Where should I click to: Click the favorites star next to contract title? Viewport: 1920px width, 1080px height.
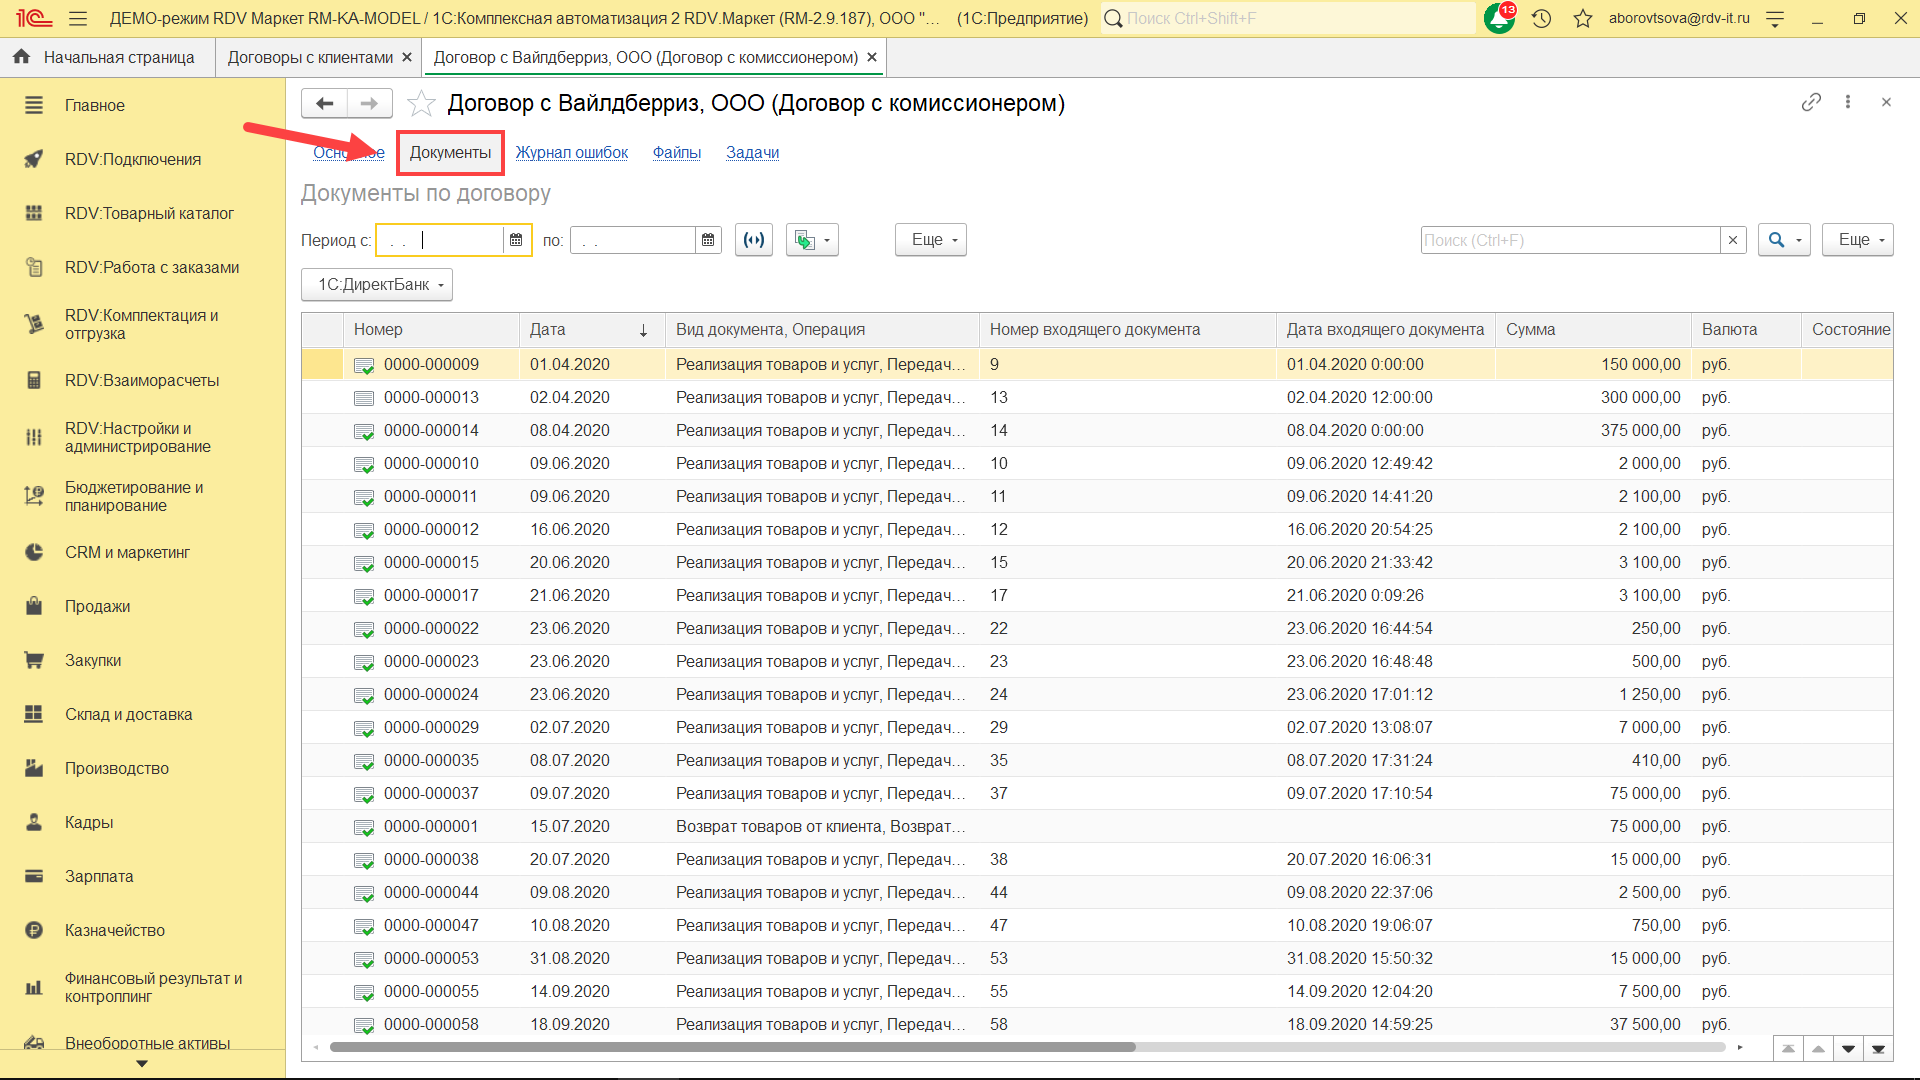pyautogui.click(x=422, y=103)
